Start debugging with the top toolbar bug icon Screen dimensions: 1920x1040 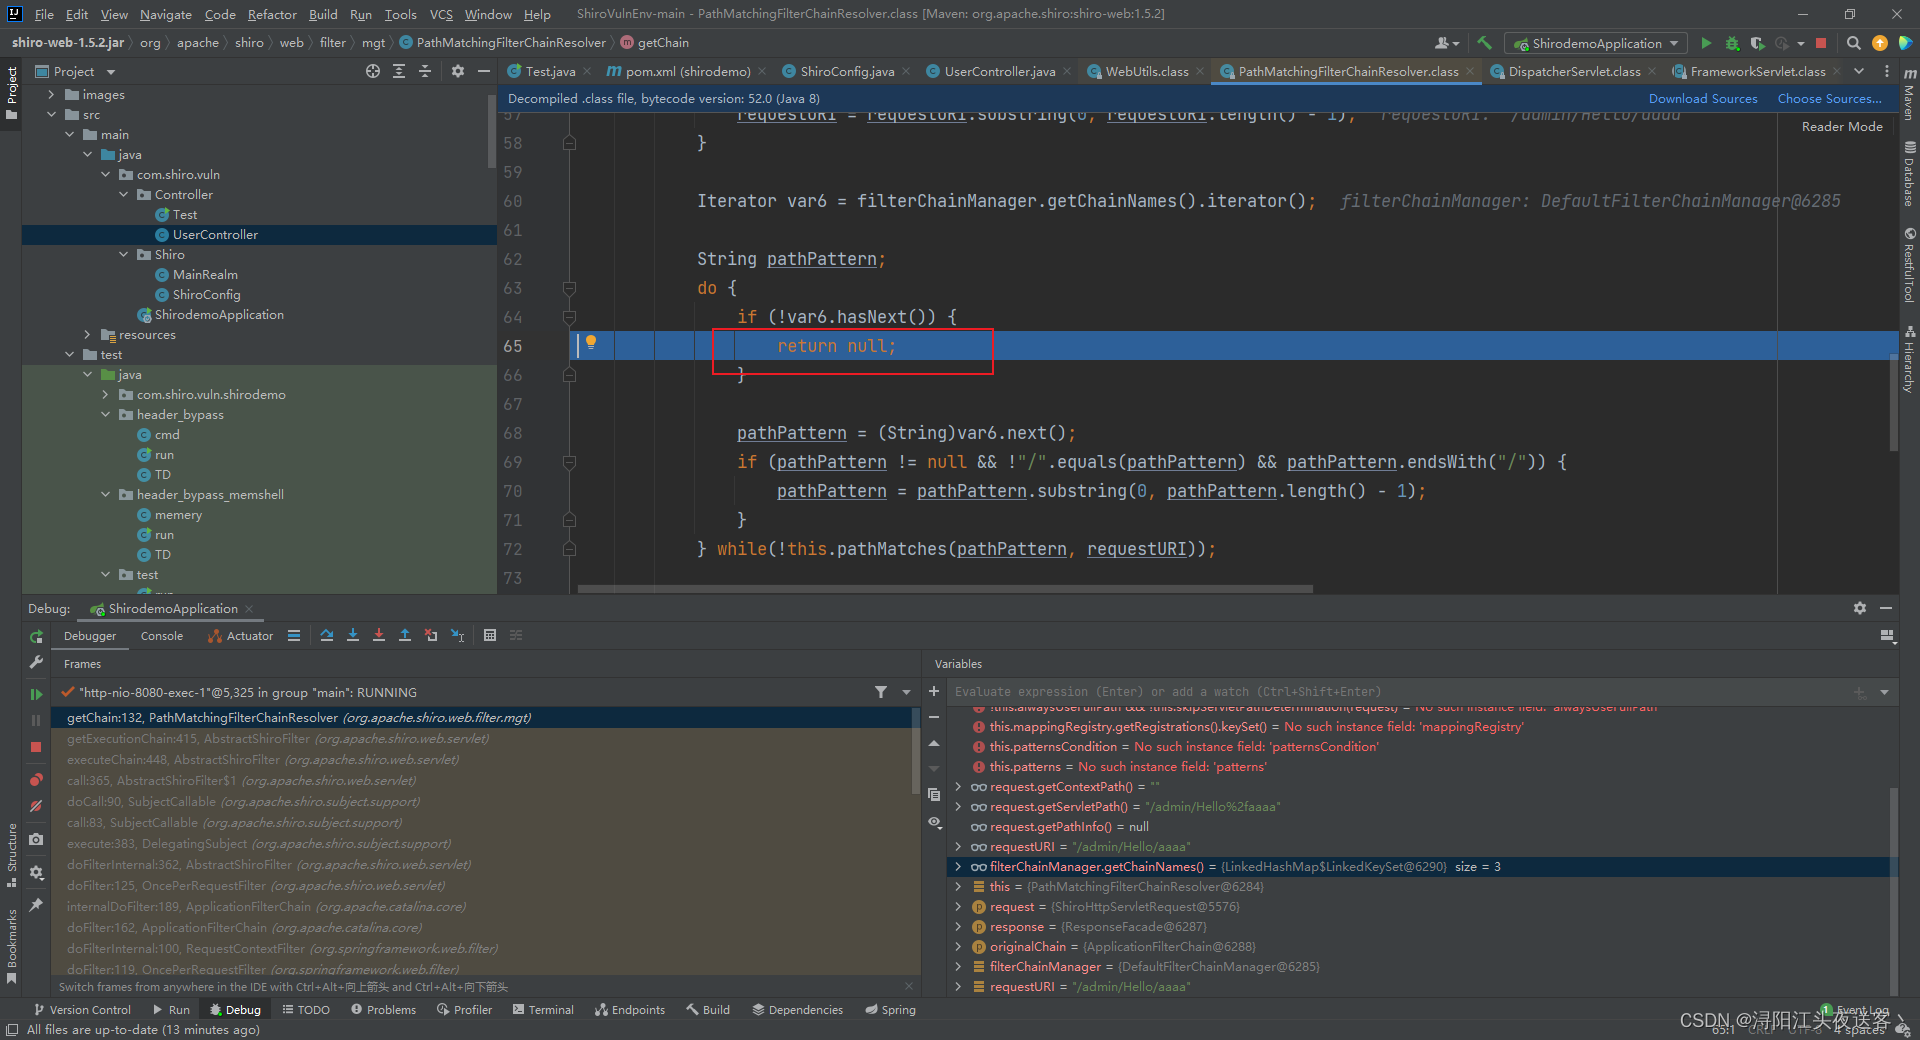point(1732,43)
